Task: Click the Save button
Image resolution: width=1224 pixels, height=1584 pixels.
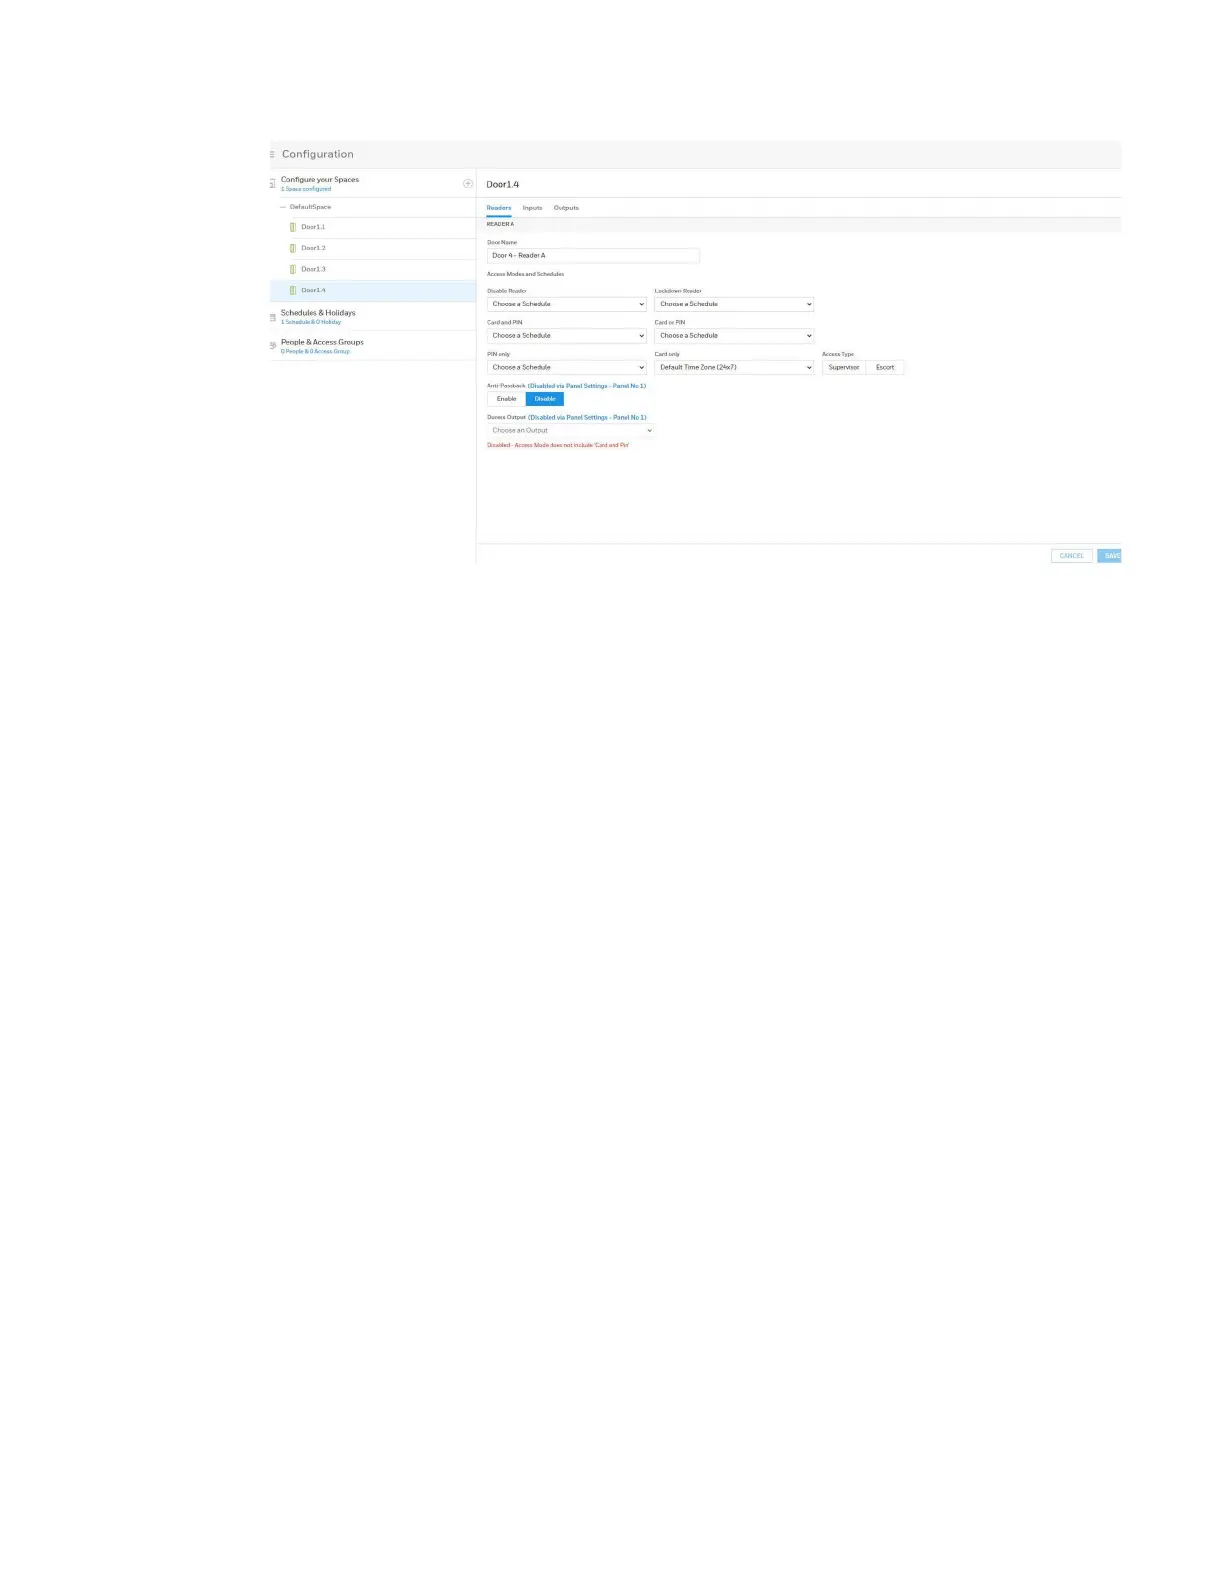Action: click(1110, 556)
